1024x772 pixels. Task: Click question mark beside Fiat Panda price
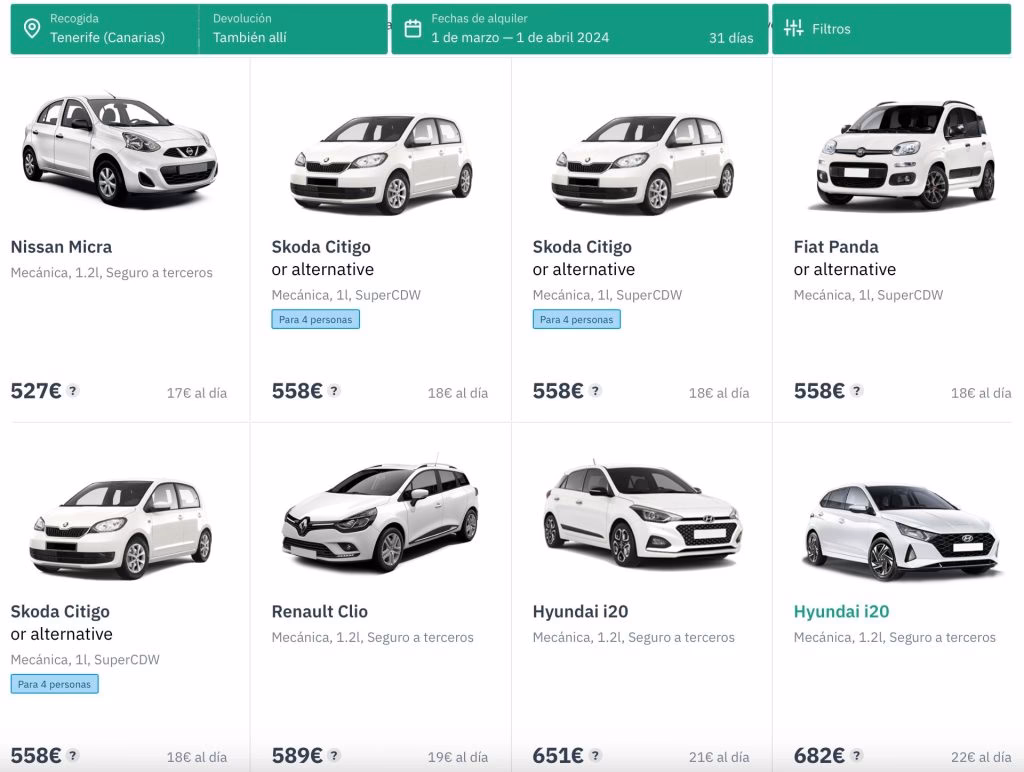[x=857, y=391]
